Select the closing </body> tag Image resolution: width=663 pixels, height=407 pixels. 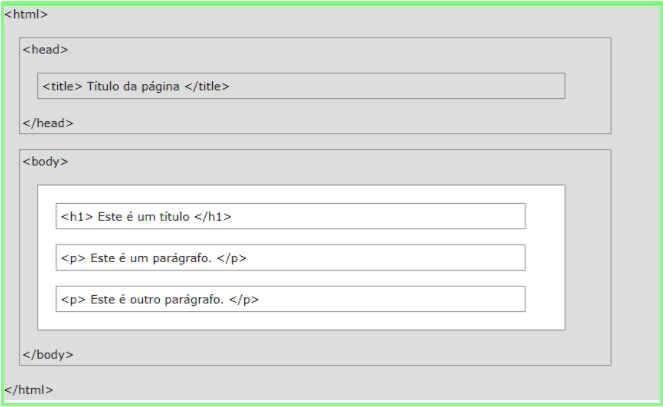pyautogui.click(x=48, y=355)
